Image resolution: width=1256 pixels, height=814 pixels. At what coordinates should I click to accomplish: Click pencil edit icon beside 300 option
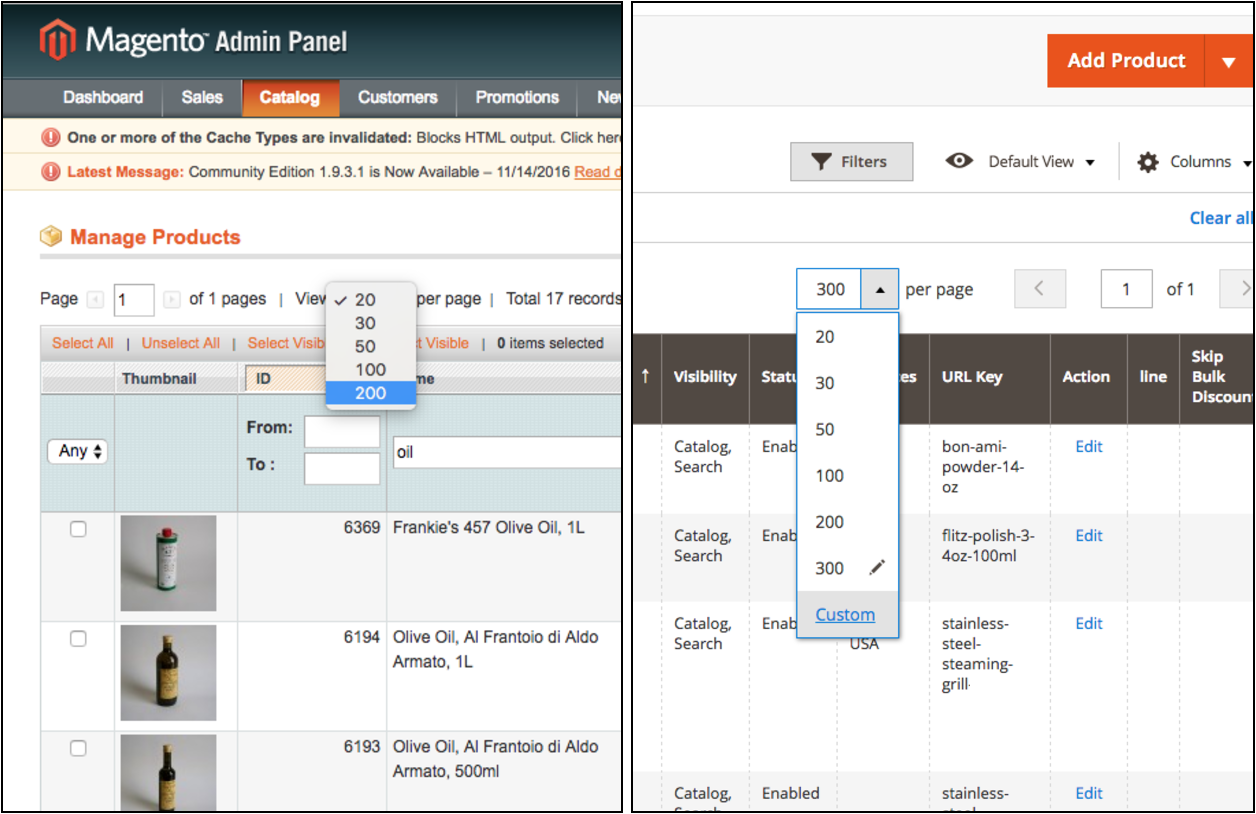877,568
